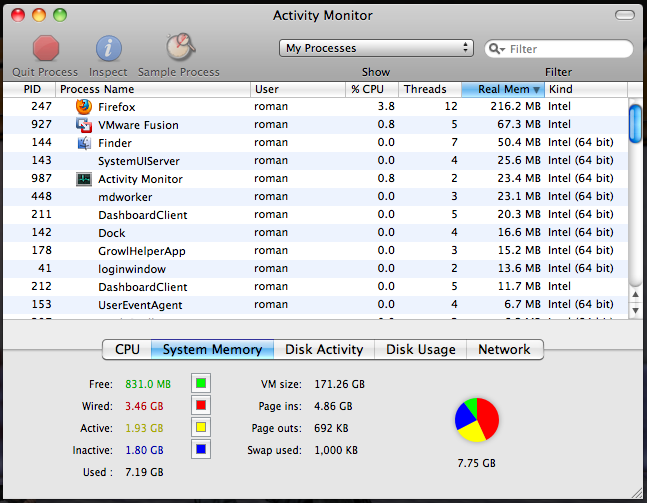Toggle the Real Mem sort arrow

(536, 90)
